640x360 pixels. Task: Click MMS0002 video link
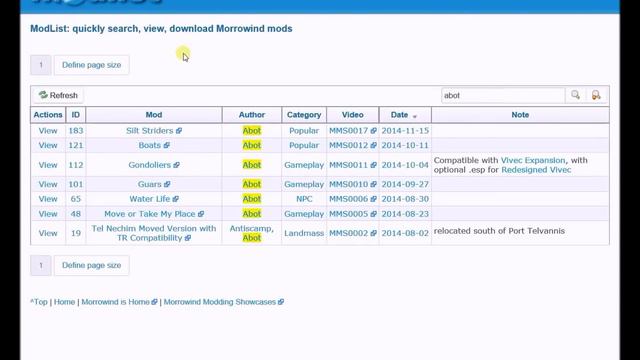coord(349,233)
